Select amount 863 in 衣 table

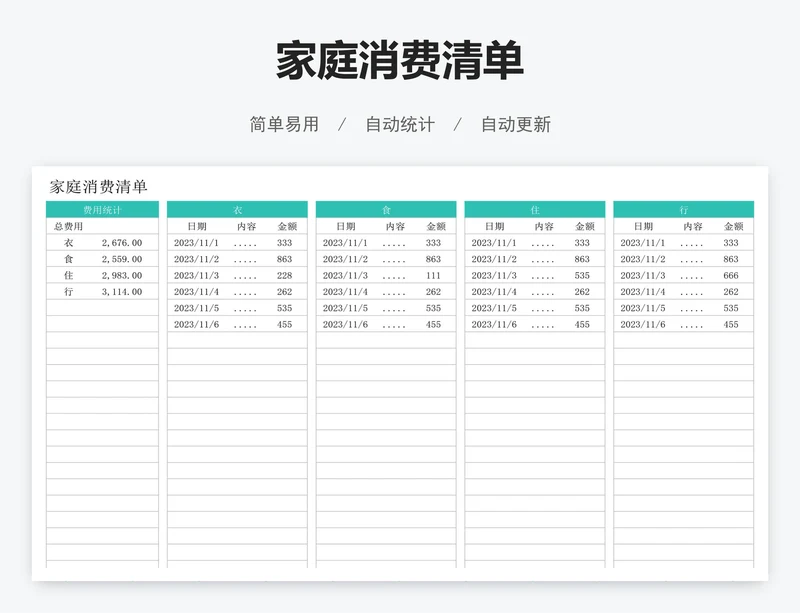pyautogui.click(x=285, y=259)
